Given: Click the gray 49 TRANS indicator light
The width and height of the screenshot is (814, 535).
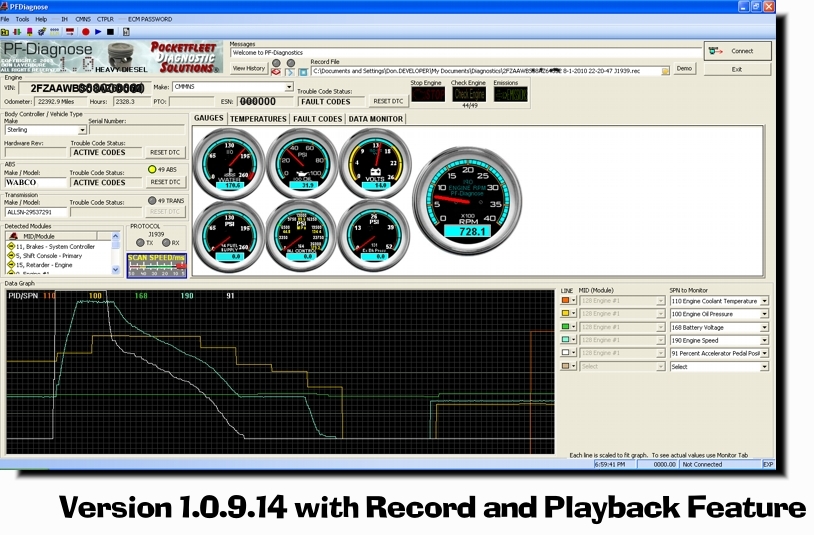Looking at the screenshot, I should (152, 200).
